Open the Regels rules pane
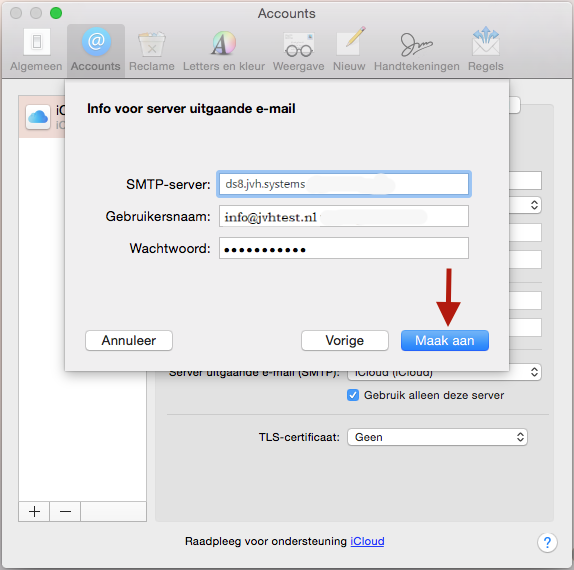The height and width of the screenshot is (570, 574). pos(486,50)
